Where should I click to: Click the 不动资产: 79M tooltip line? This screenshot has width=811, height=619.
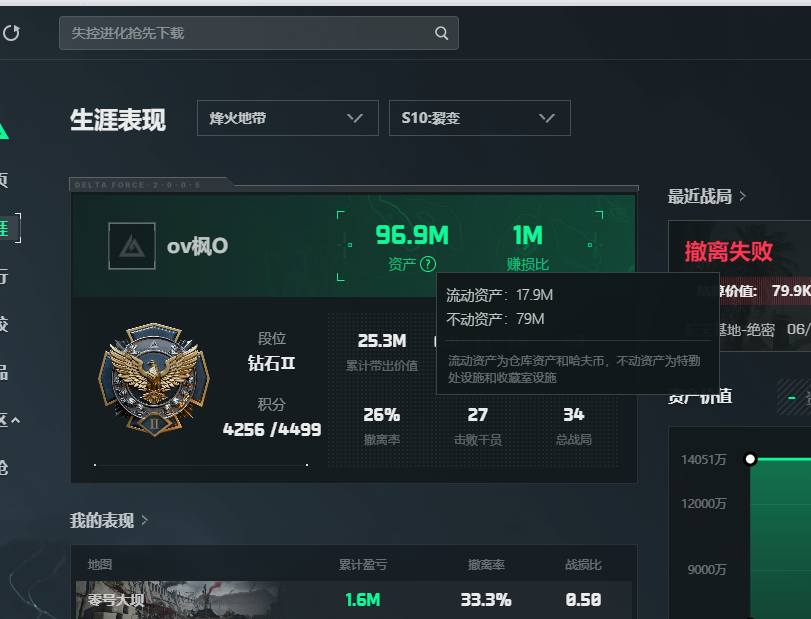495,319
